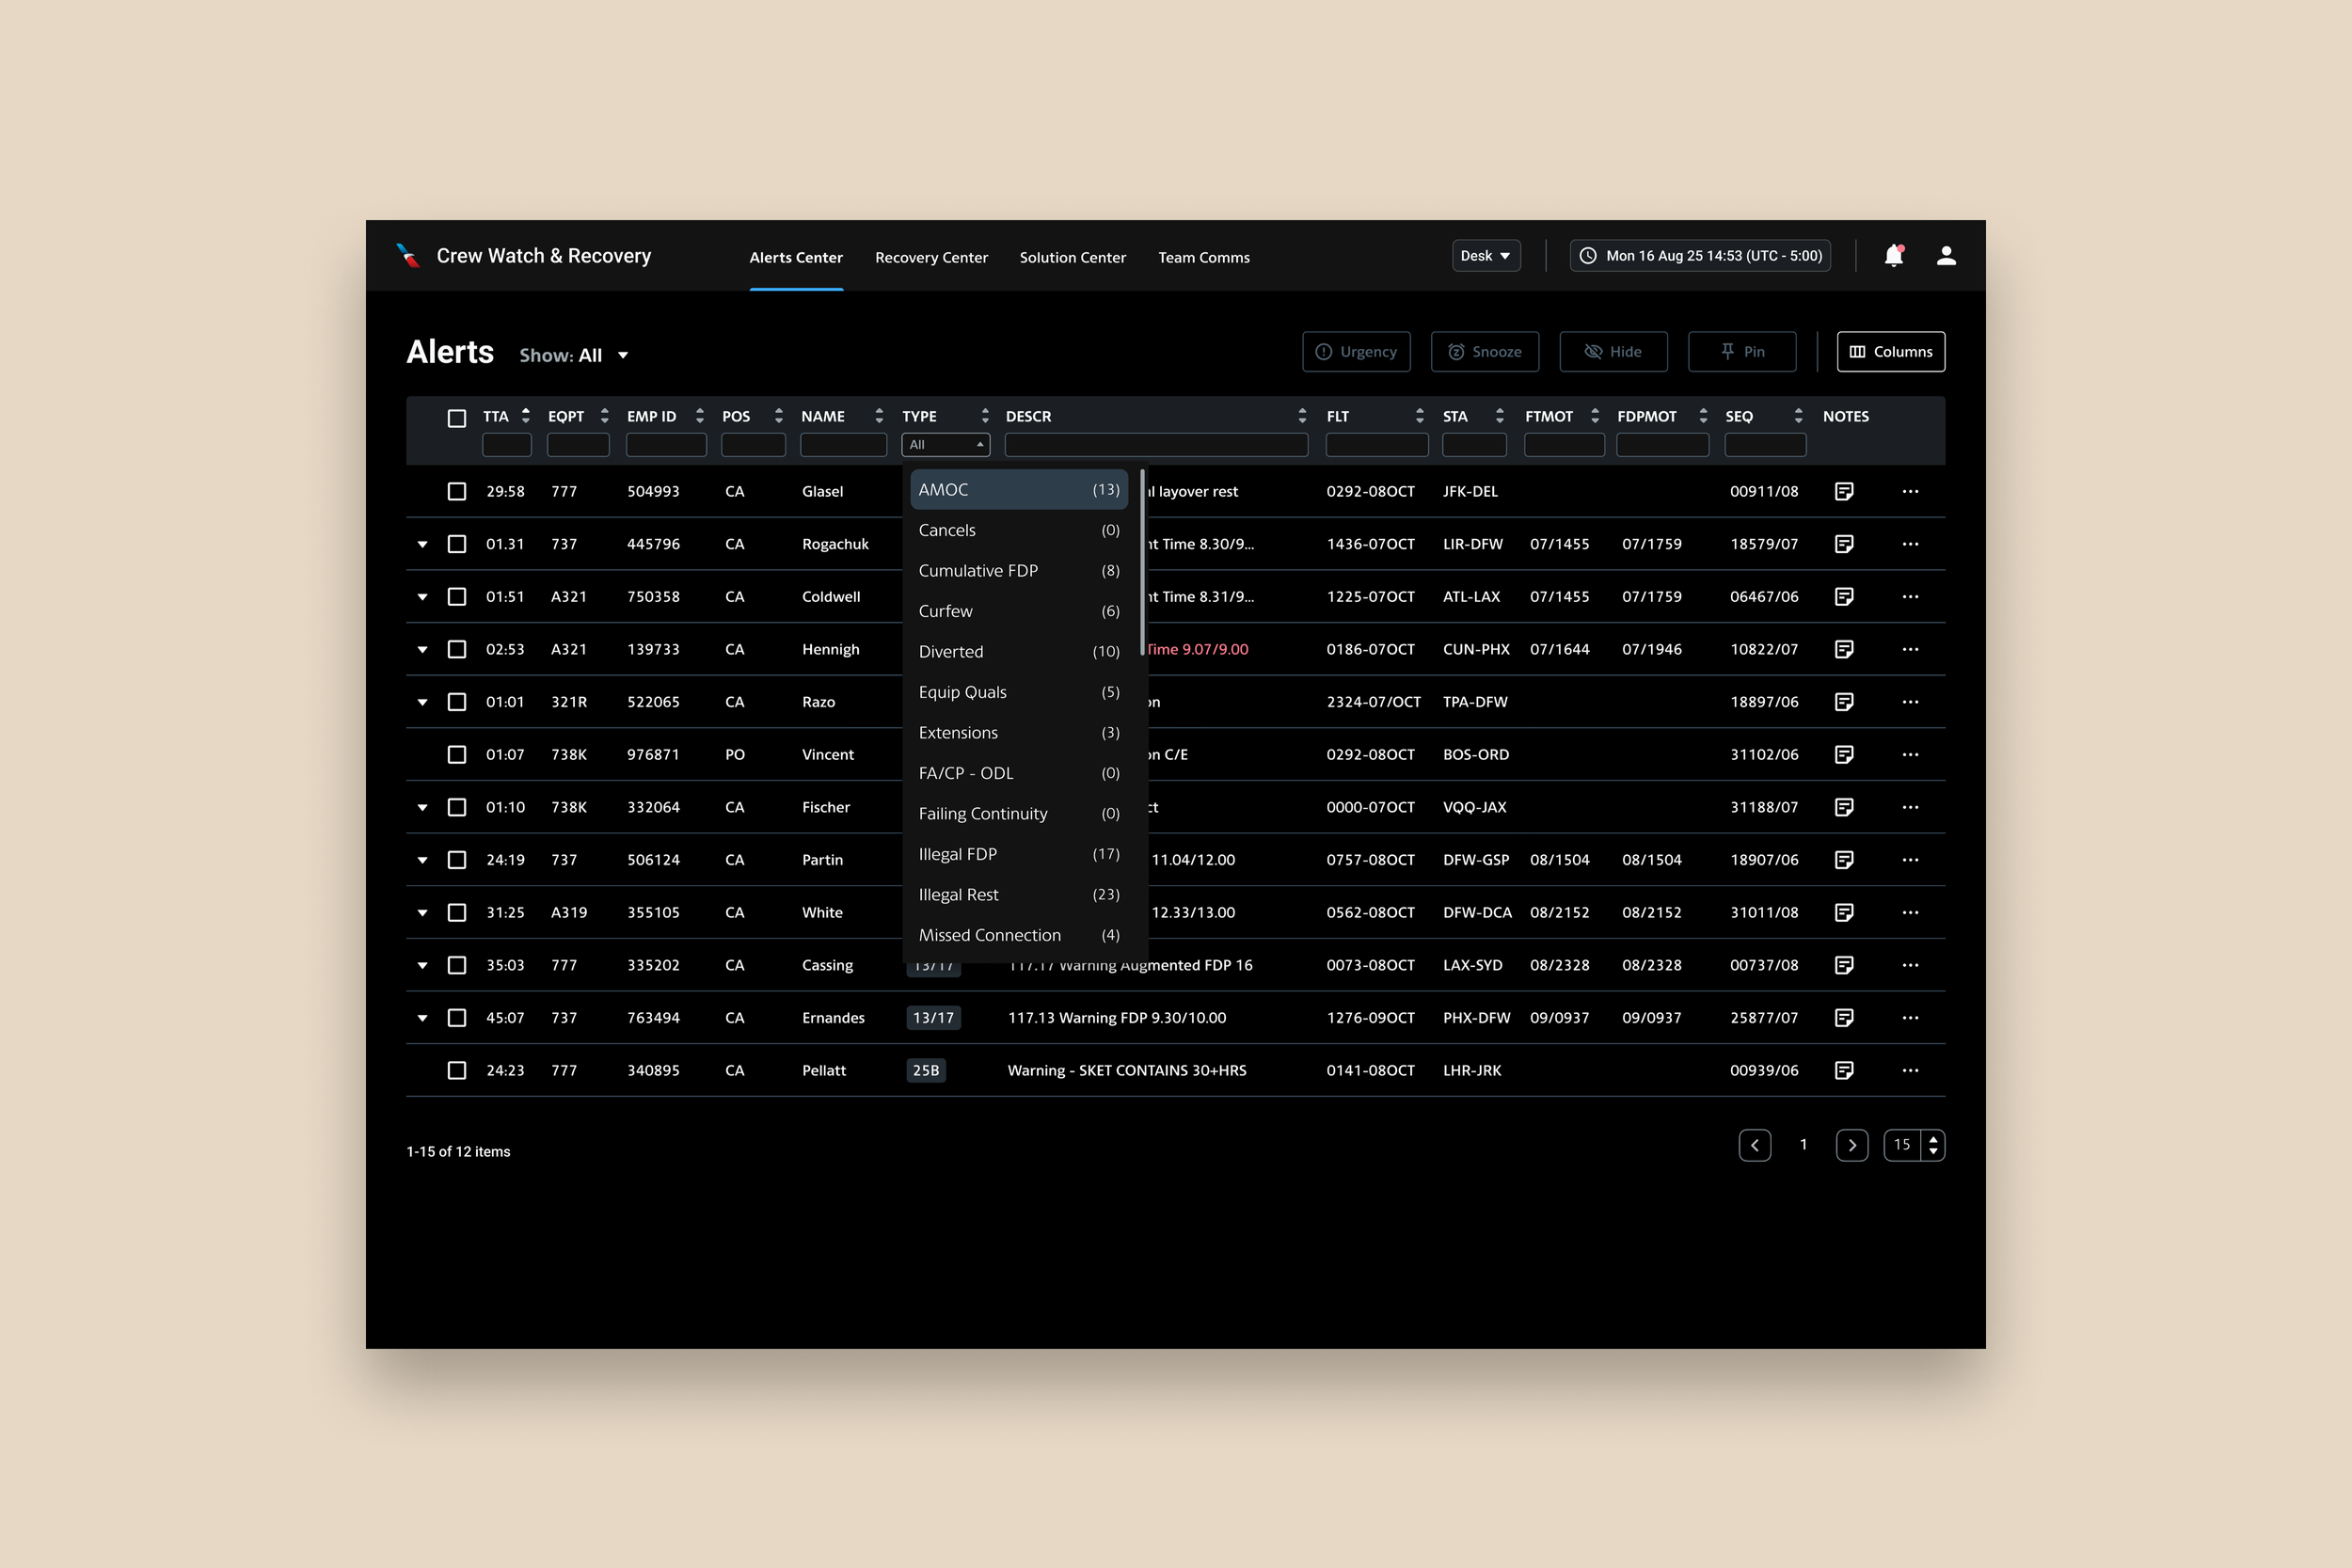
Task: Open three-dot menu for Pellatt row
Action: [1910, 1070]
